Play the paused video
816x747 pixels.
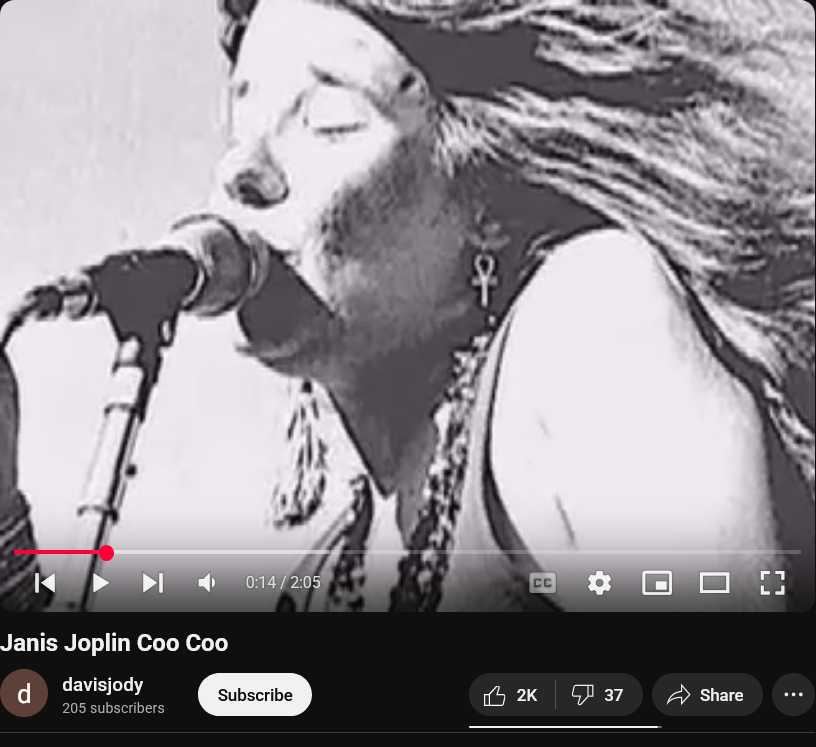pos(100,583)
